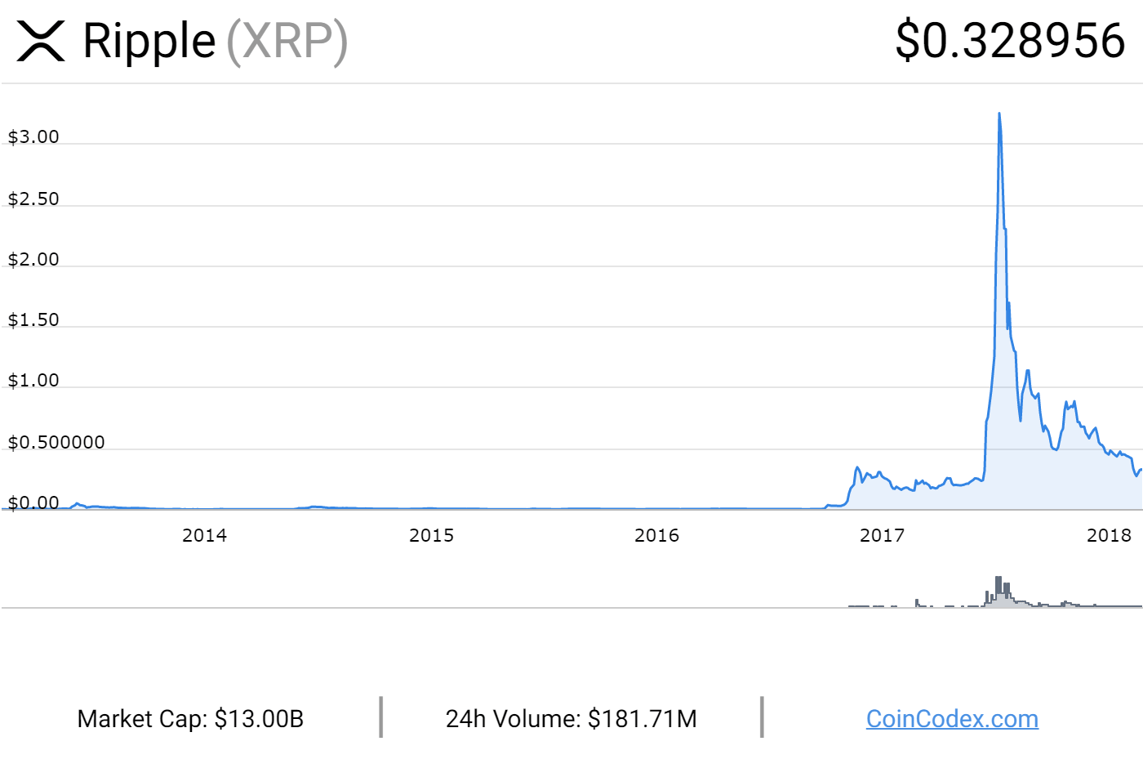Click the Market Cap $13.00B text
The height and width of the screenshot is (768, 1143).
[190, 718]
